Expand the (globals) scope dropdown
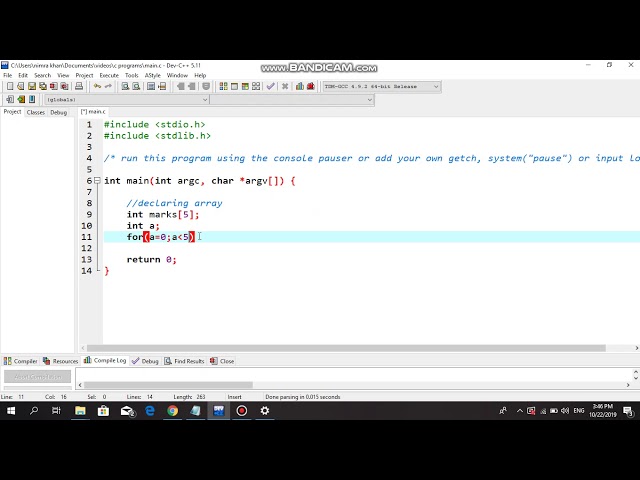640x480 pixels. (127, 100)
